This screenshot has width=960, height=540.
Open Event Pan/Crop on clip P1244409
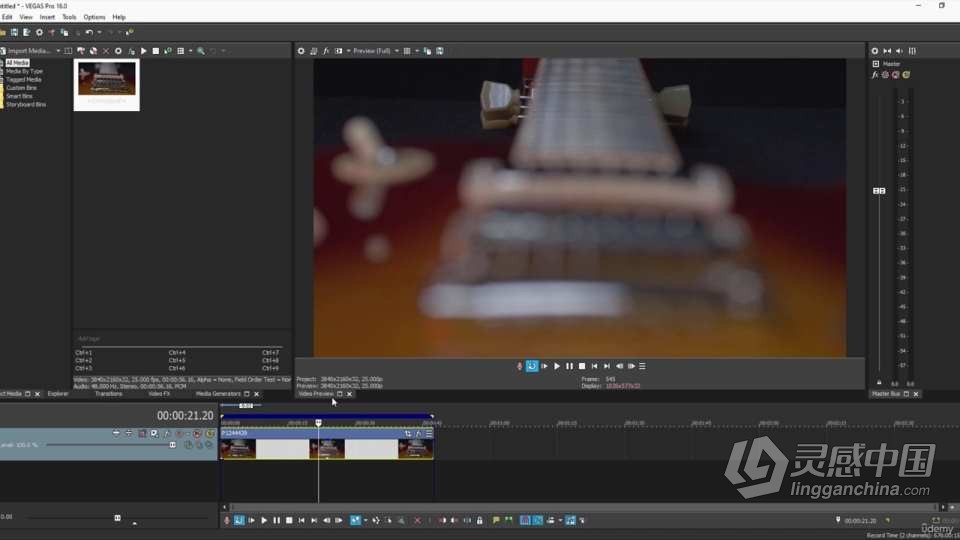point(407,433)
